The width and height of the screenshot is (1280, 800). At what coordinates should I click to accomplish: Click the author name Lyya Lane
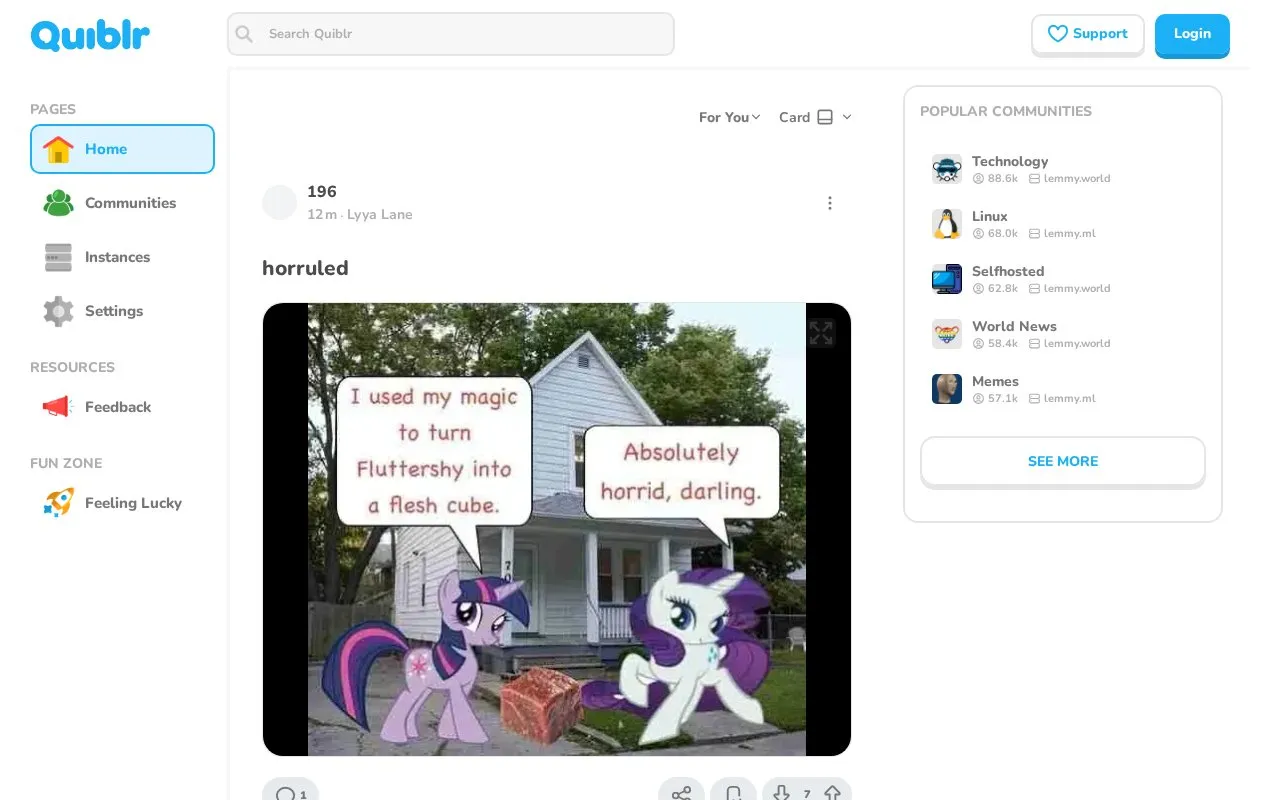[x=380, y=215]
